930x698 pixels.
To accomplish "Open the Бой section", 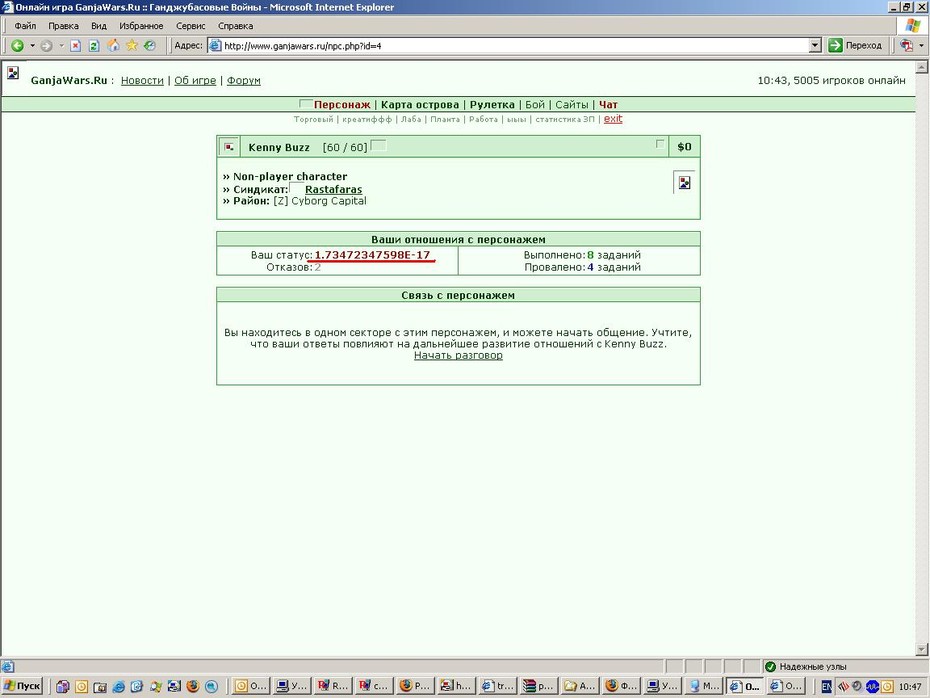I will tap(535, 104).
